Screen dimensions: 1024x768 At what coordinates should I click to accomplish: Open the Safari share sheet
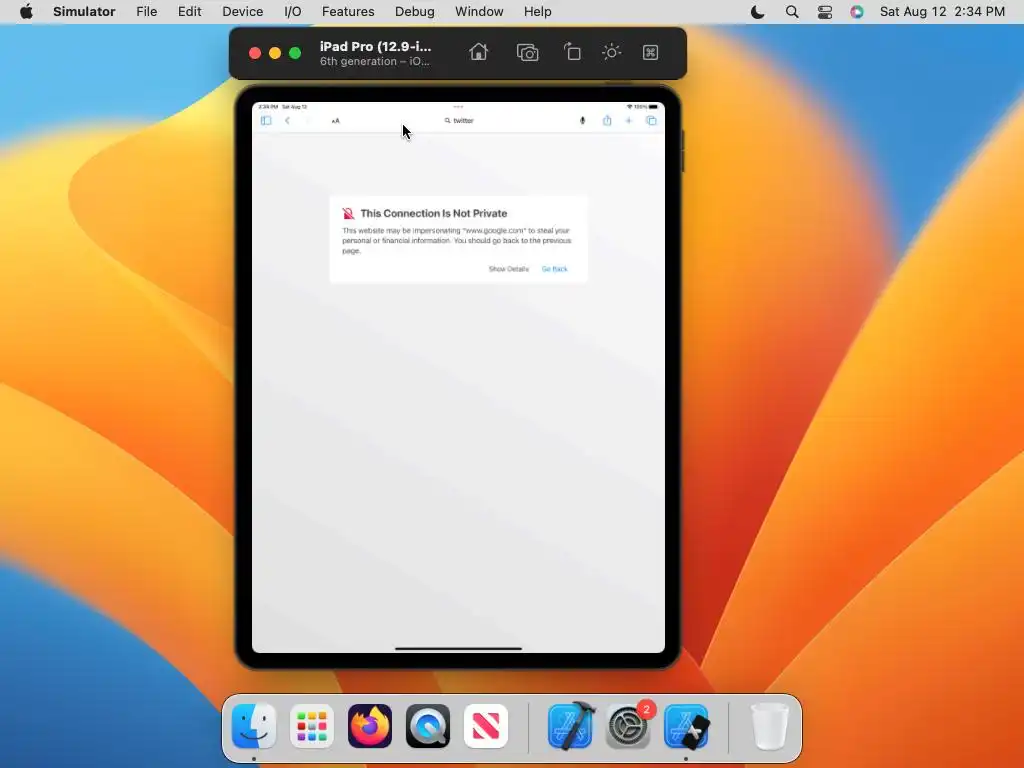(x=607, y=120)
